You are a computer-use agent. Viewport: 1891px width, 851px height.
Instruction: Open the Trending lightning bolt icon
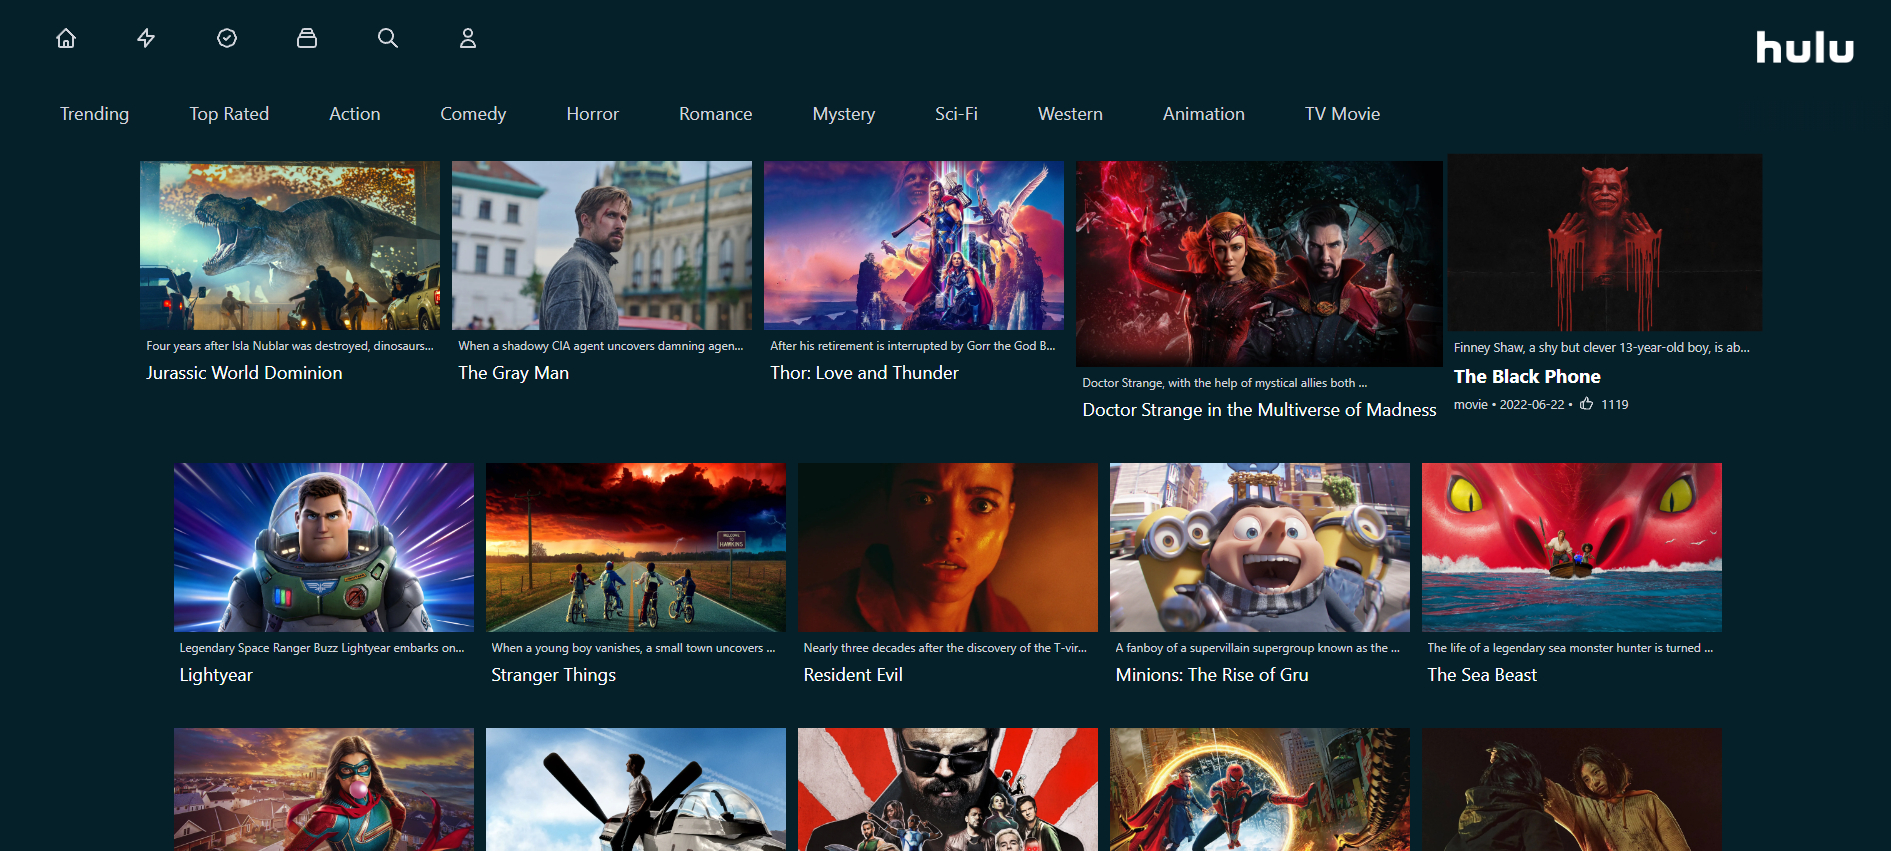tap(146, 38)
